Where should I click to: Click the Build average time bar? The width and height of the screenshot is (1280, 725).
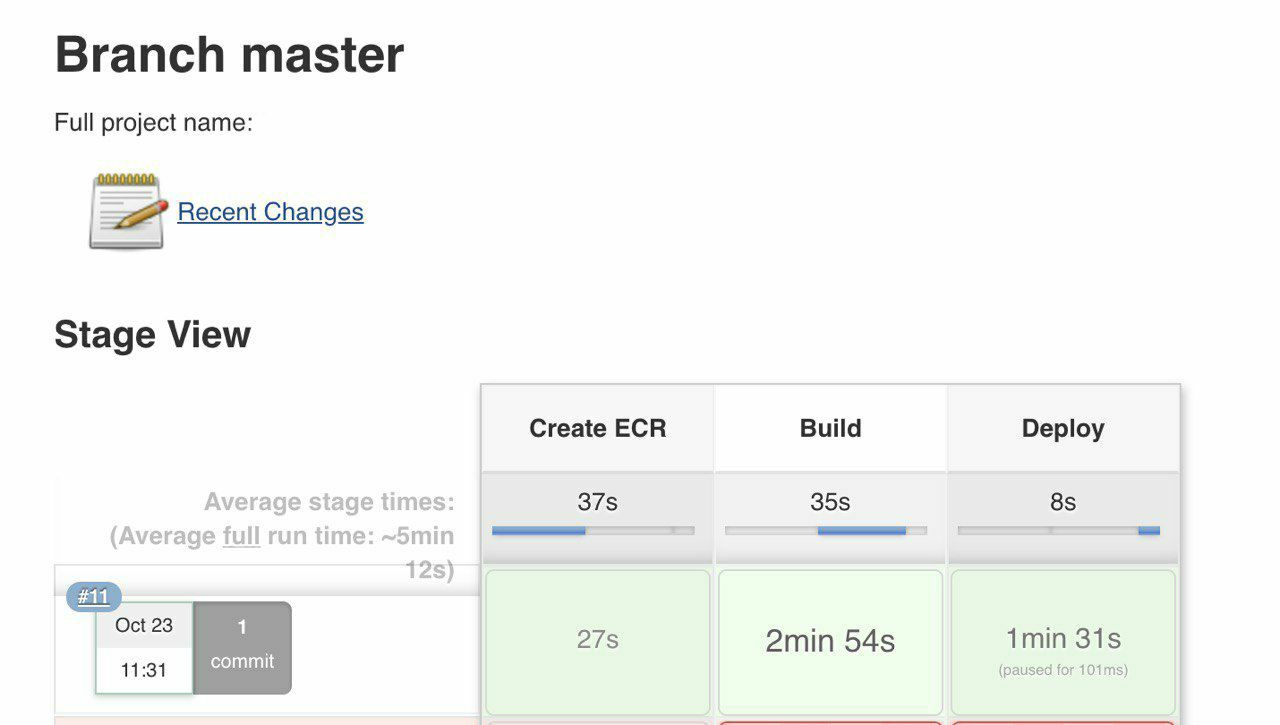826,531
